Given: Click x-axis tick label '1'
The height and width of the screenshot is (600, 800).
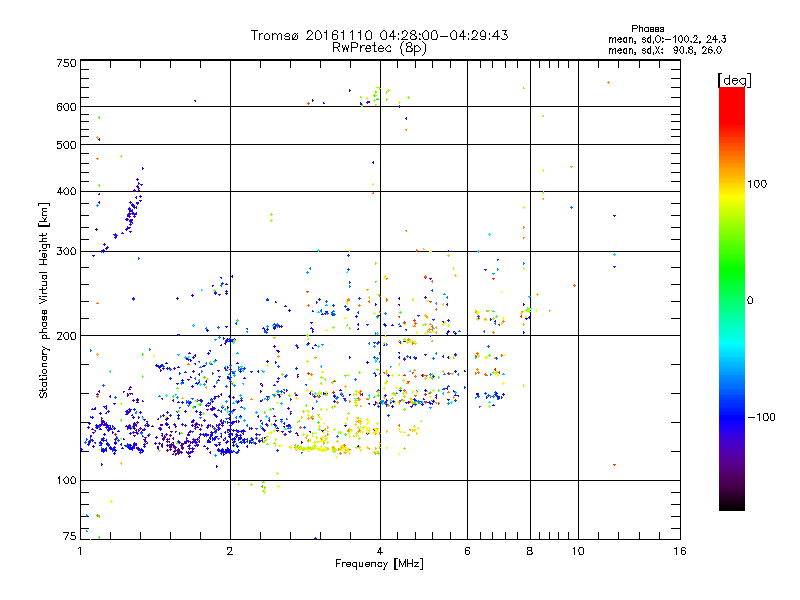Looking at the screenshot, I should coord(80,551).
